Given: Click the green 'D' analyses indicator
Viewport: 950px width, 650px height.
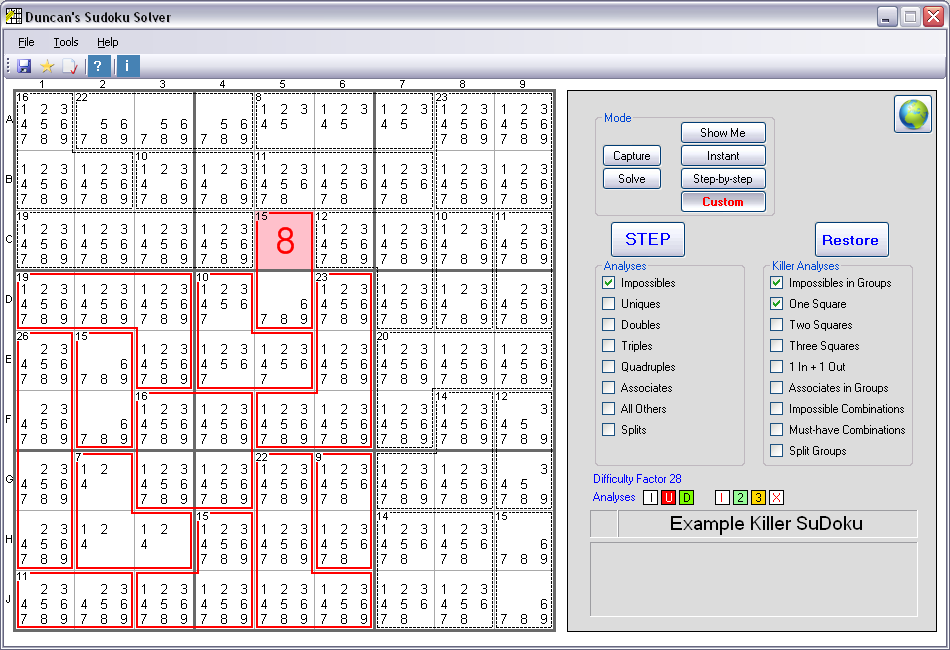Looking at the screenshot, I should [686, 497].
